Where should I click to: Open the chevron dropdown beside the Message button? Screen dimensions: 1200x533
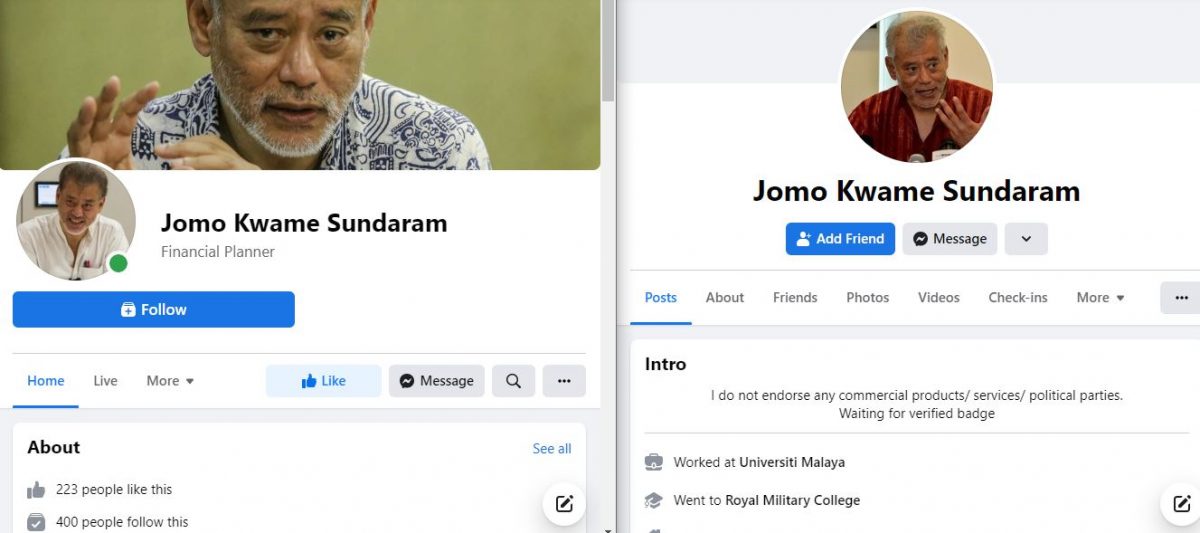click(1026, 239)
